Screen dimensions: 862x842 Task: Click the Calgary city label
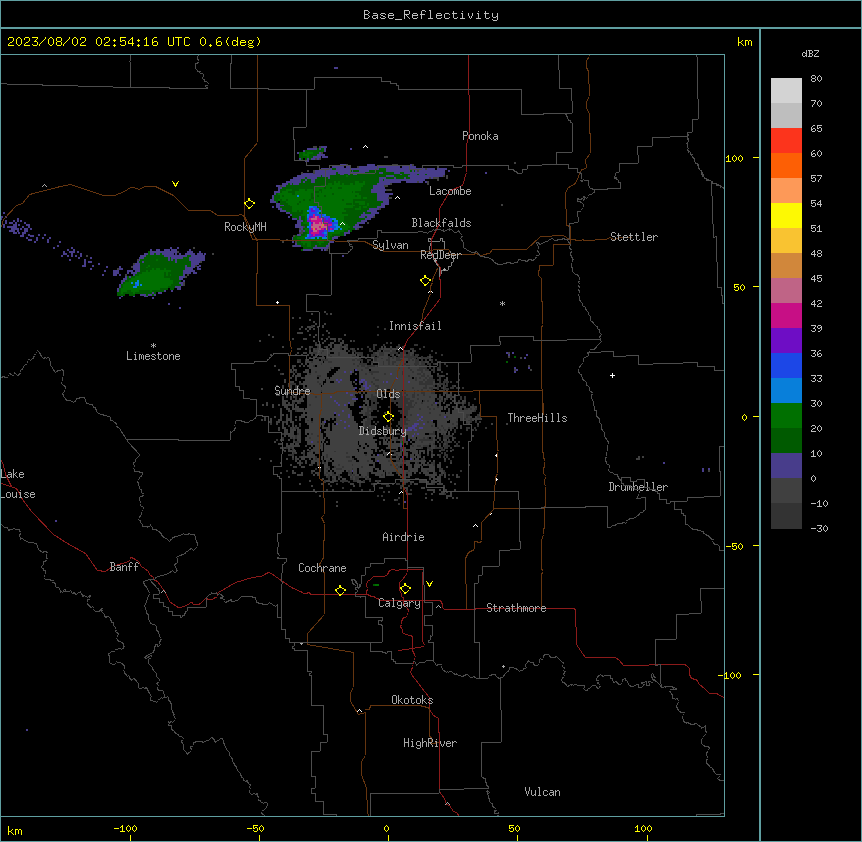399,603
